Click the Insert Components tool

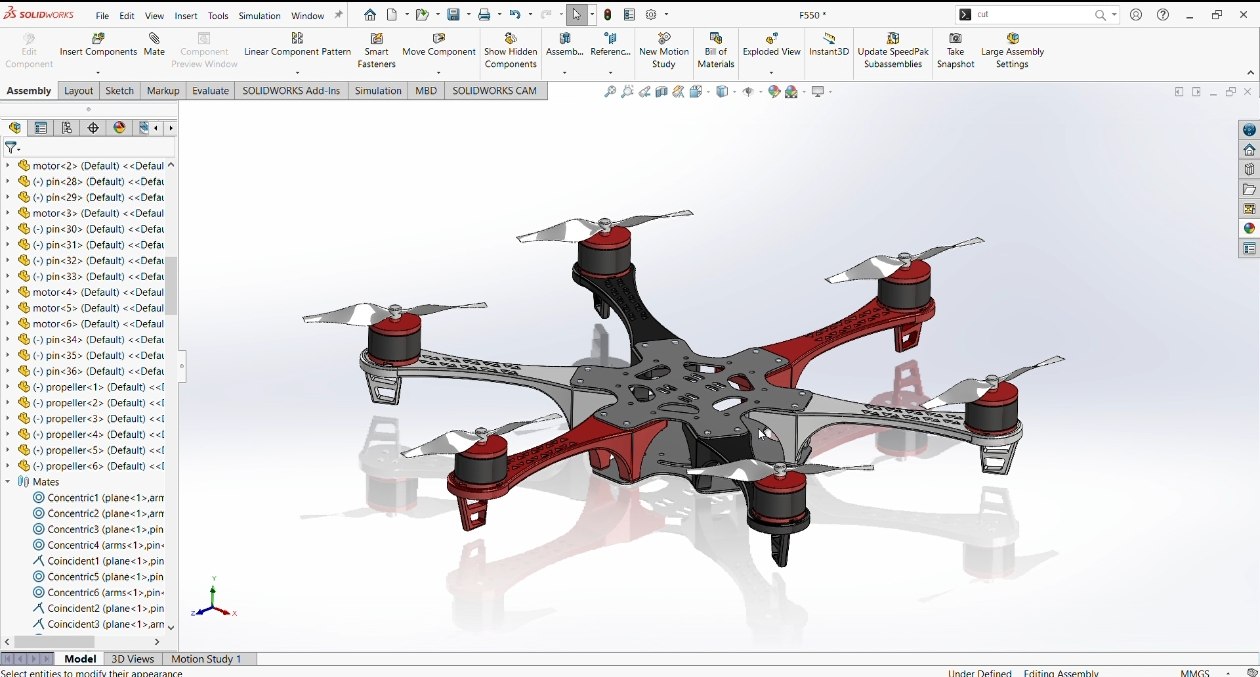tap(98, 45)
